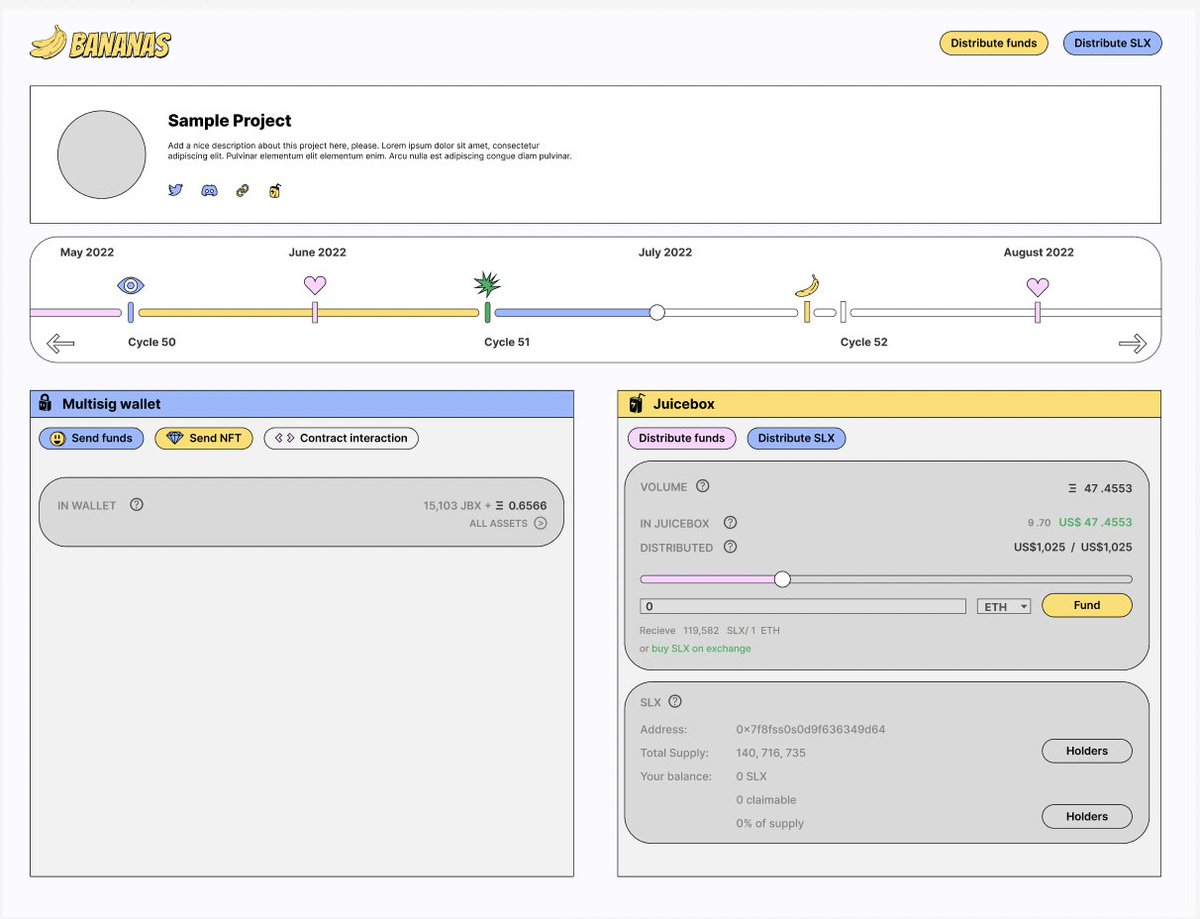The image size is (1200, 919).
Task: Click Total Supply value 140, 716, 735
Action: (771, 753)
